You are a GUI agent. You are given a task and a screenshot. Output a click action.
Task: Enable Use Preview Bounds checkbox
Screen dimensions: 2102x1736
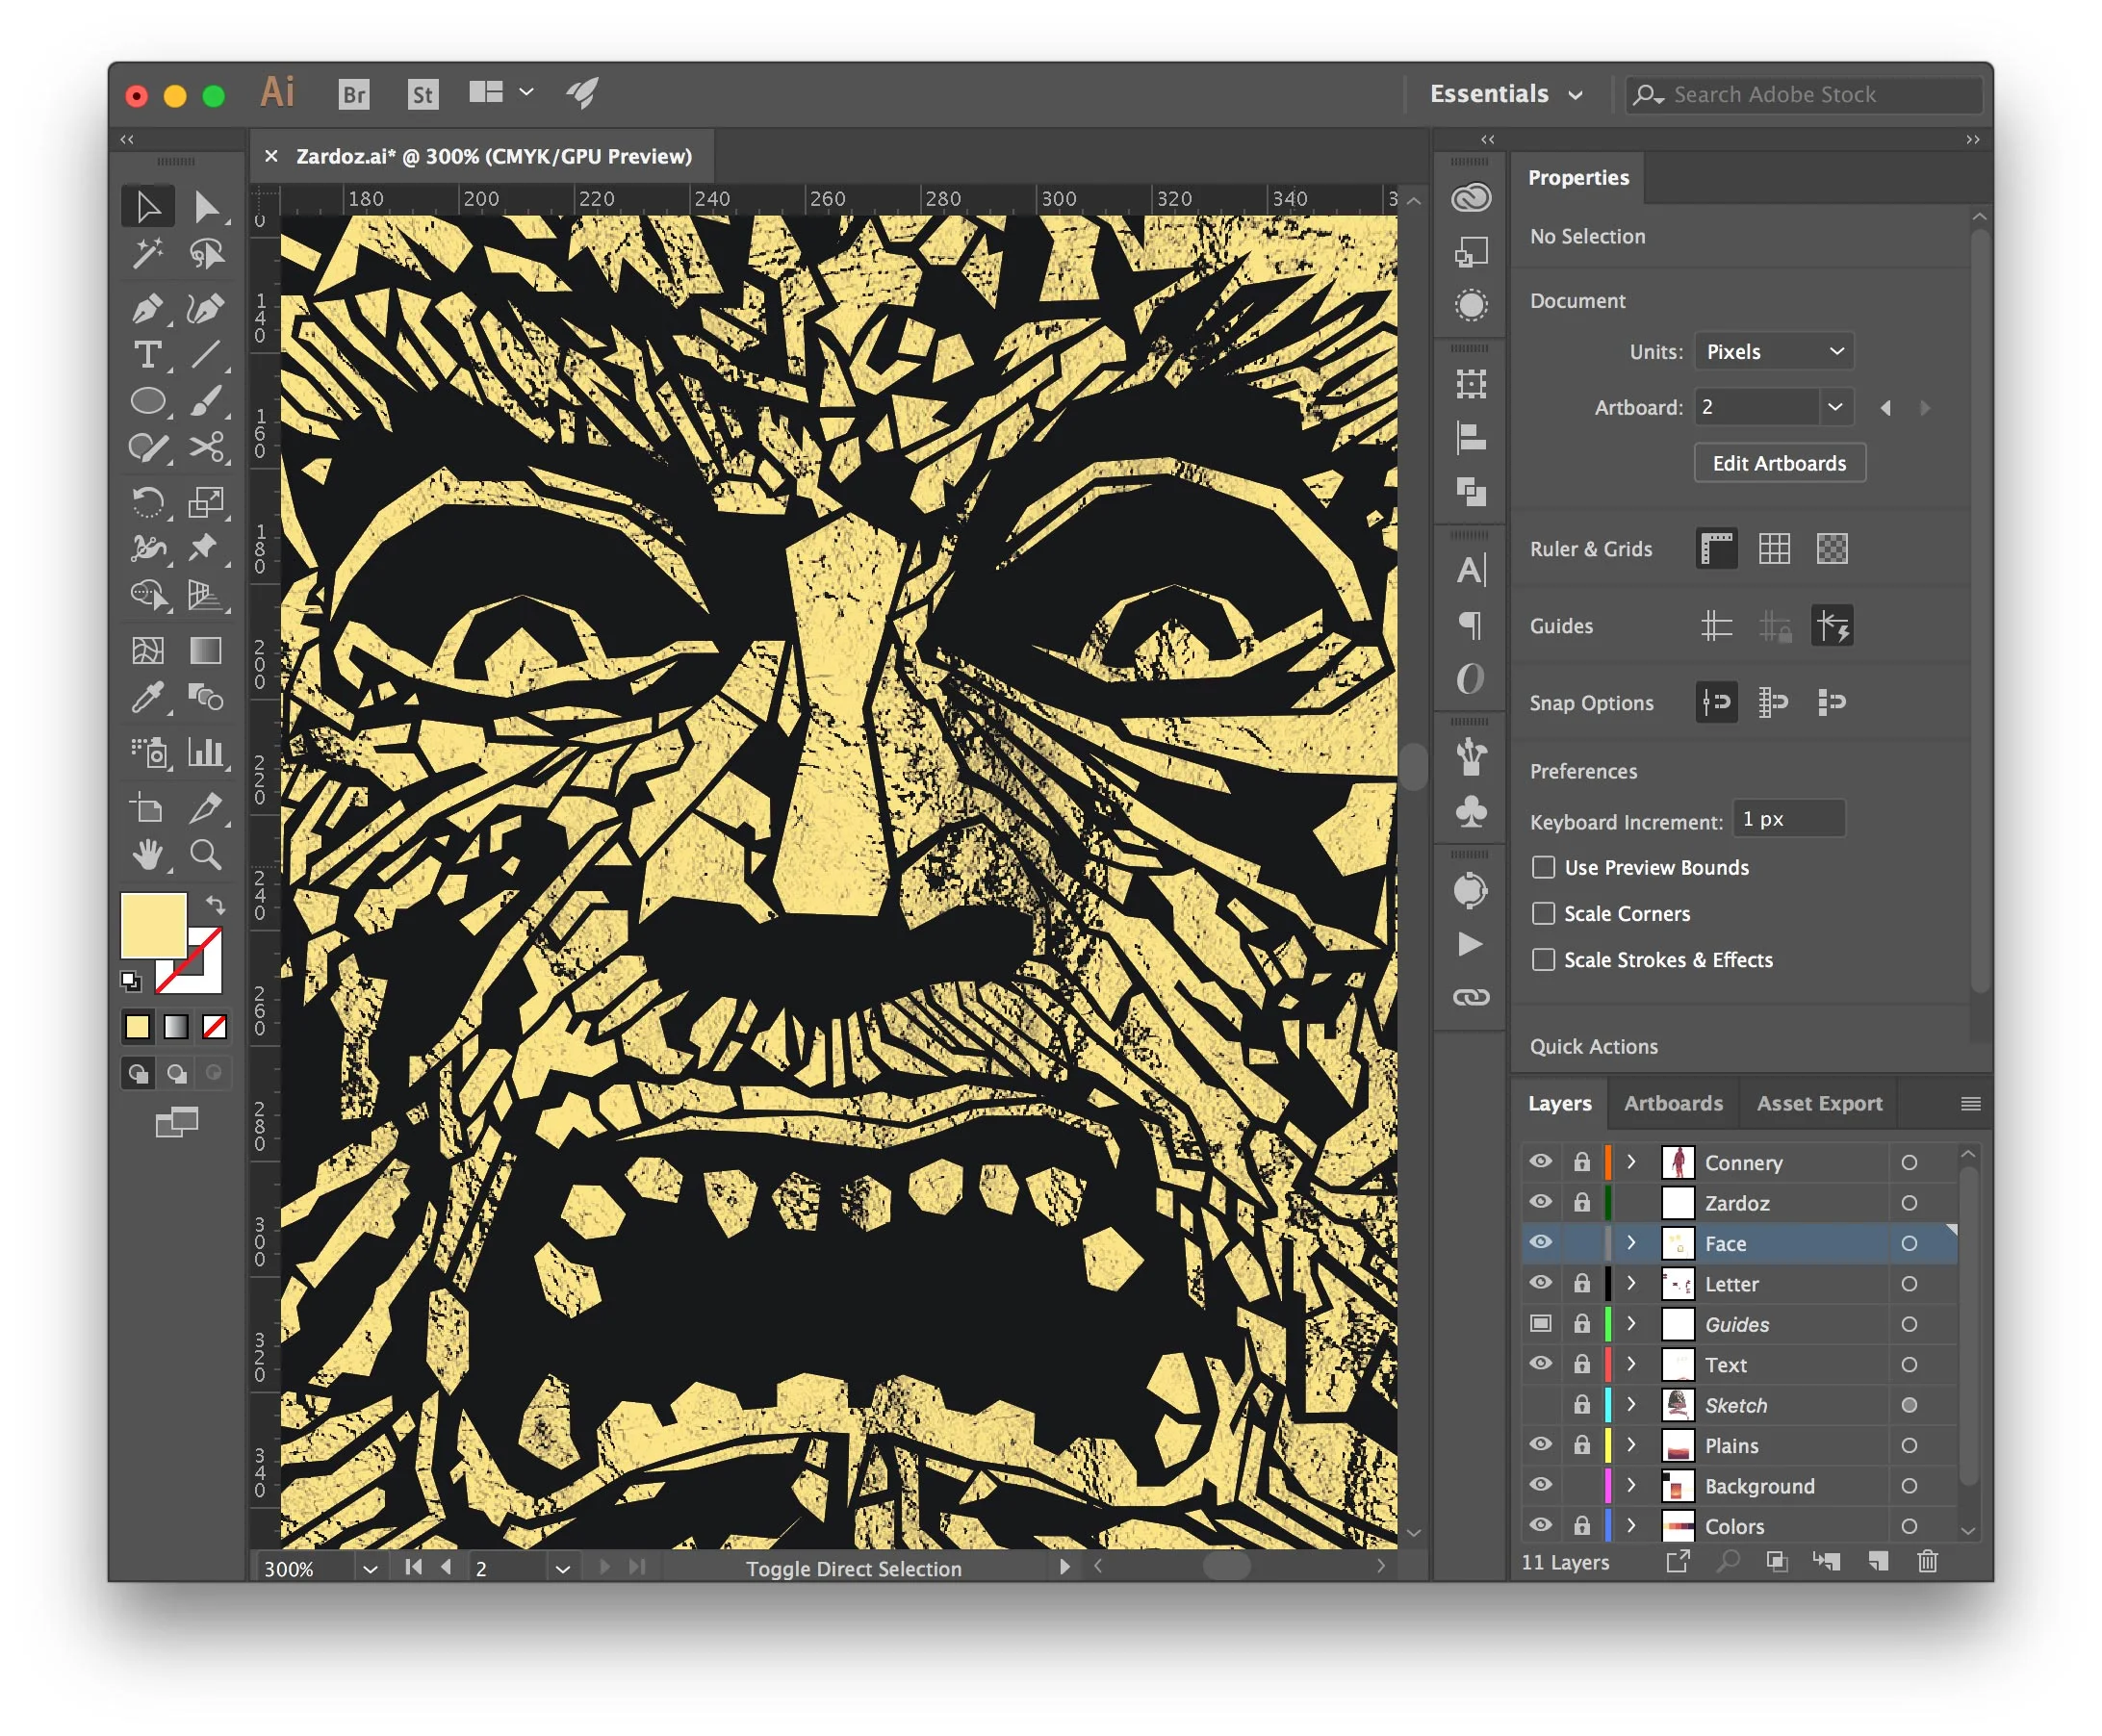tap(1543, 867)
